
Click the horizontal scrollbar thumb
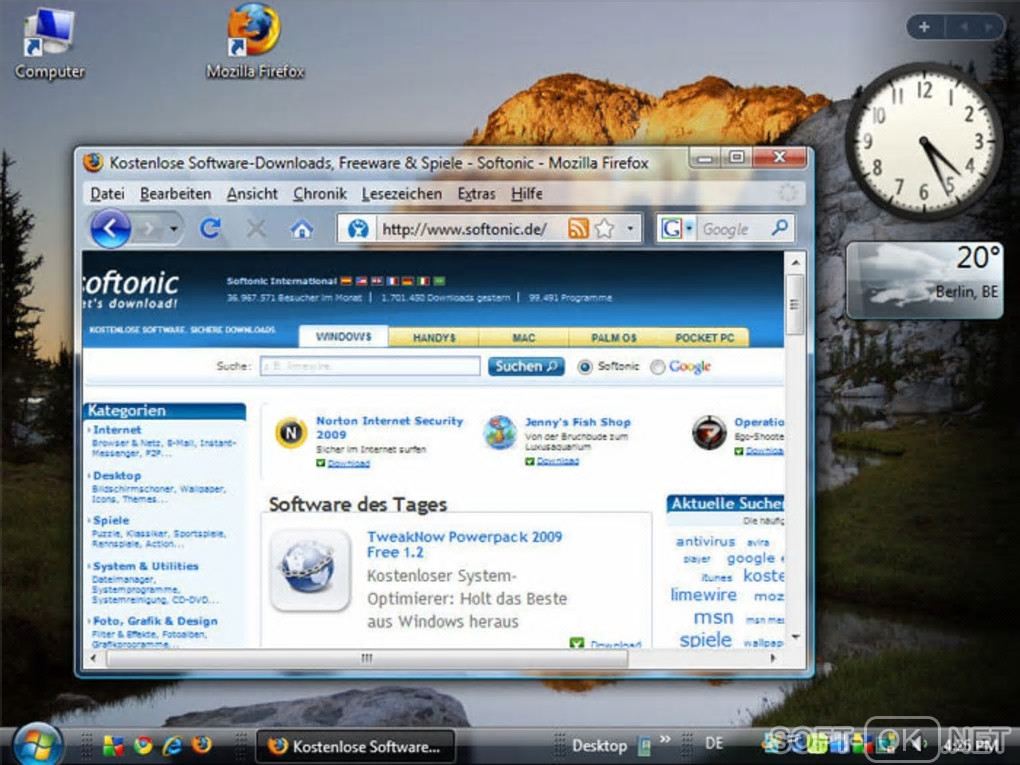pyautogui.click(x=367, y=658)
